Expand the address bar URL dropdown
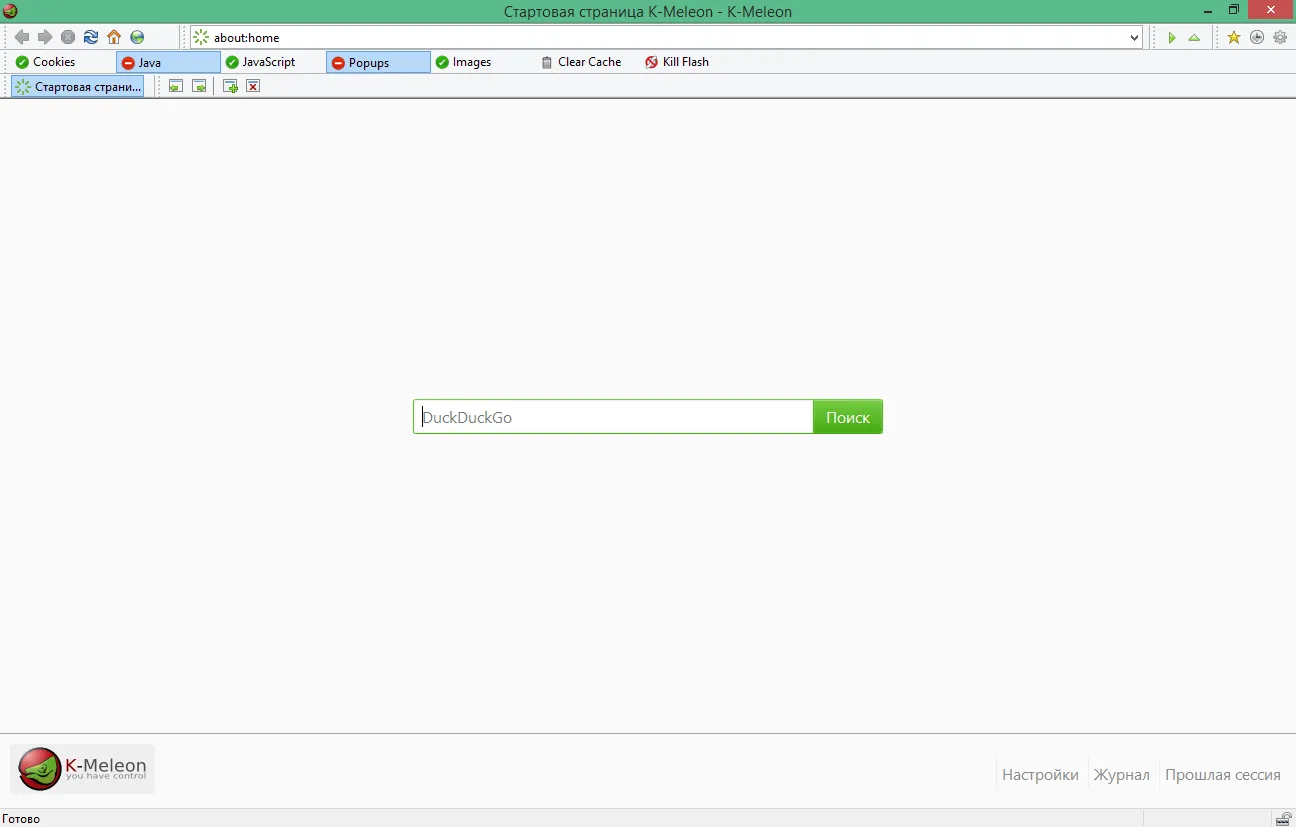Viewport: 1296px width, 827px height. pos(1134,38)
